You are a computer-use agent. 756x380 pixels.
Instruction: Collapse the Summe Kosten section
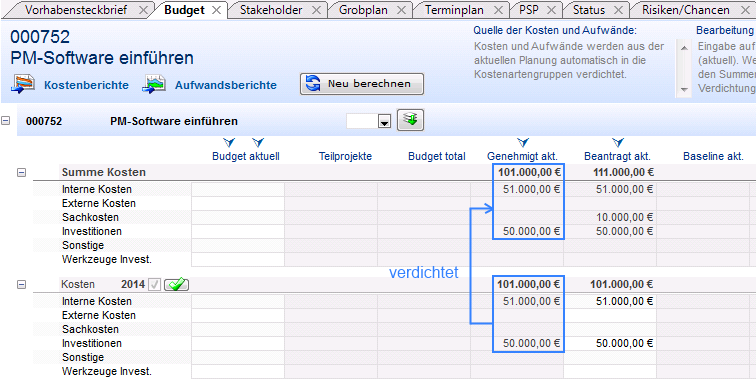[21, 173]
